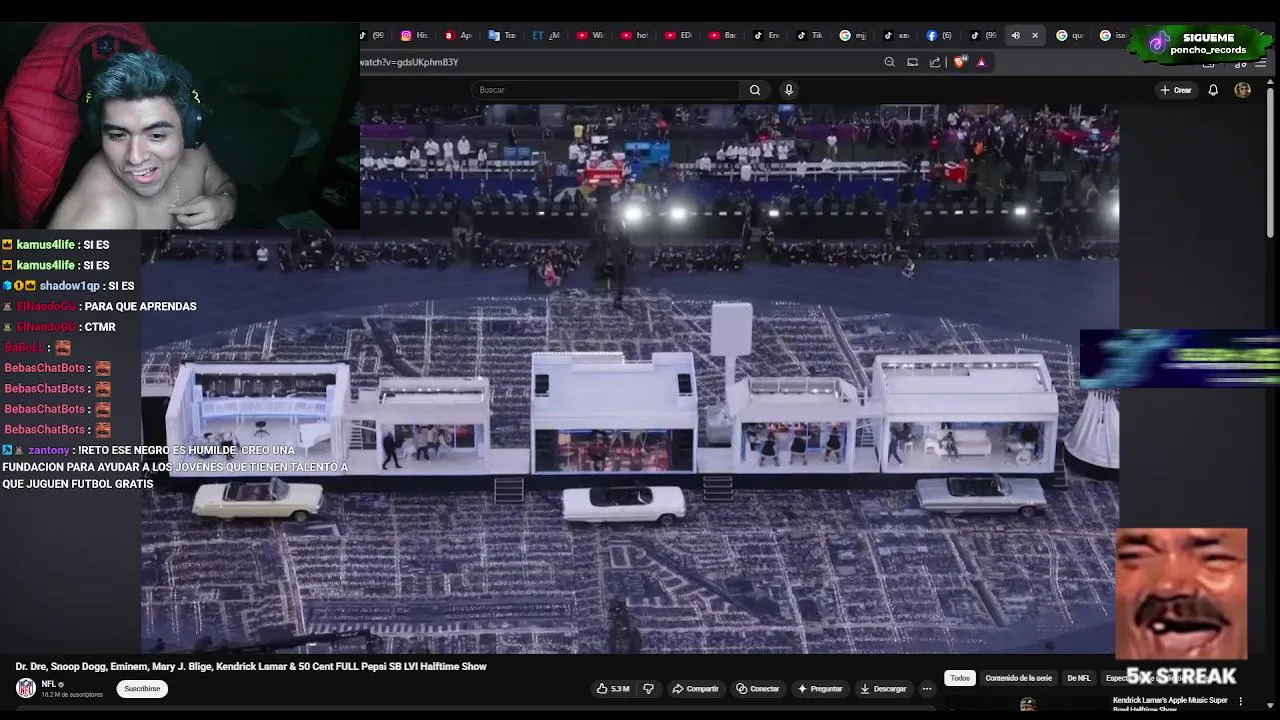
Task: Switch to the 'hol' YouTube tab
Action: coord(634,35)
